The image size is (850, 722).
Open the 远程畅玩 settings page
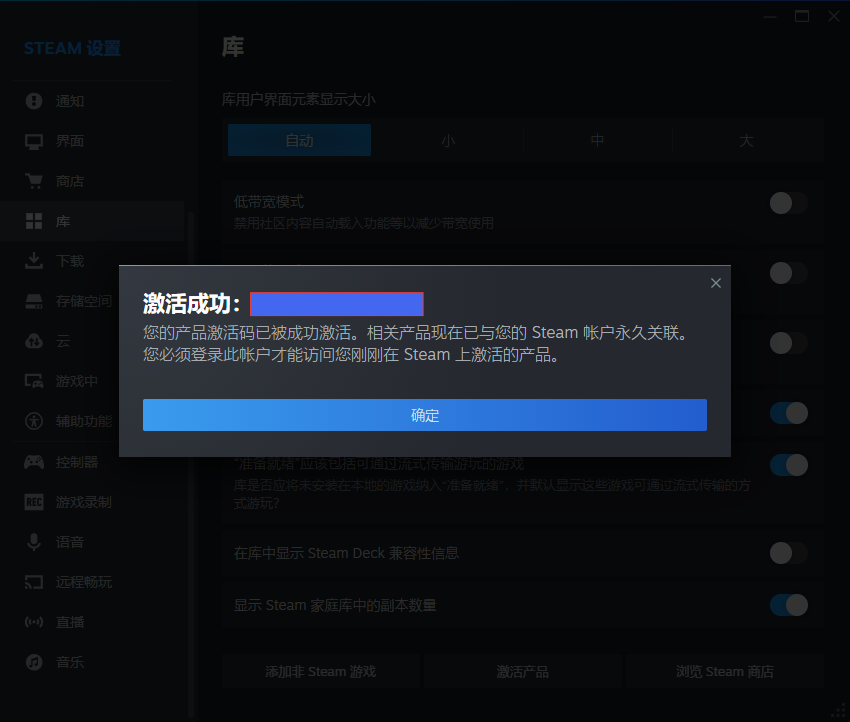coord(92,582)
